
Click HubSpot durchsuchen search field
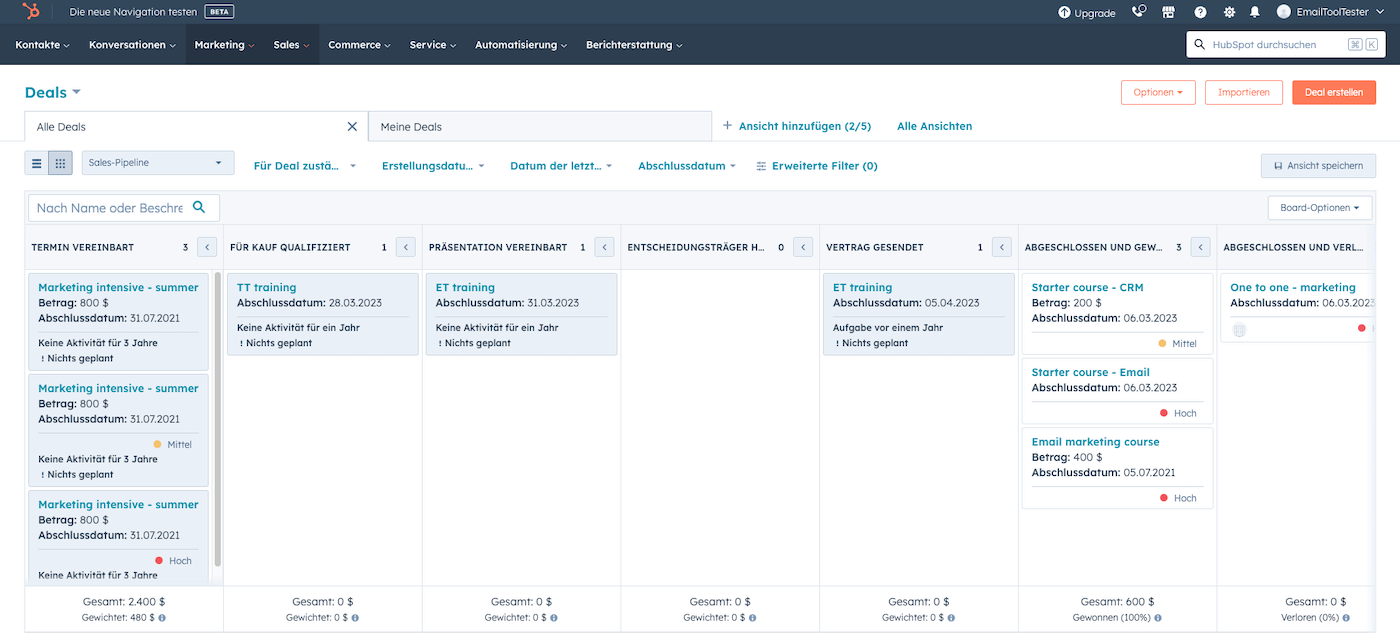pos(1286,44)
